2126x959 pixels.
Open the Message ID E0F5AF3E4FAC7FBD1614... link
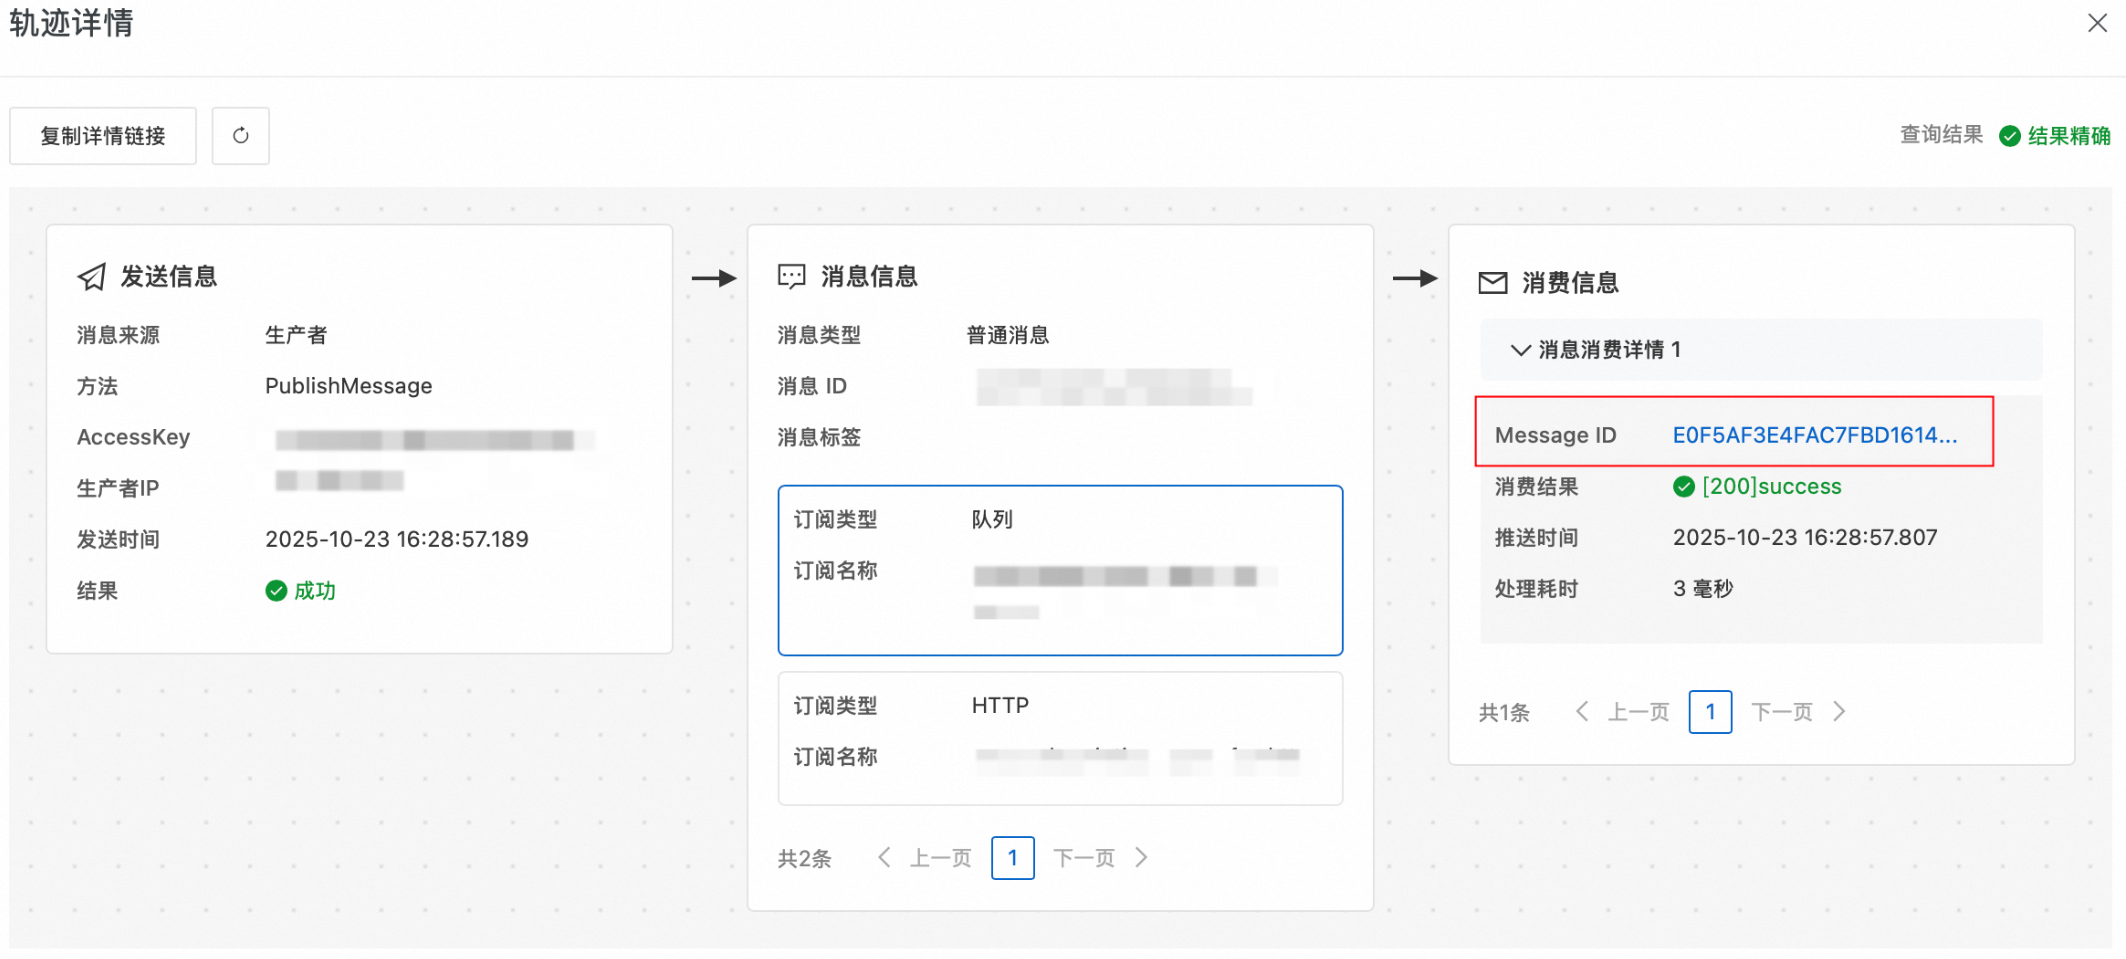(x=1815, y=435)
